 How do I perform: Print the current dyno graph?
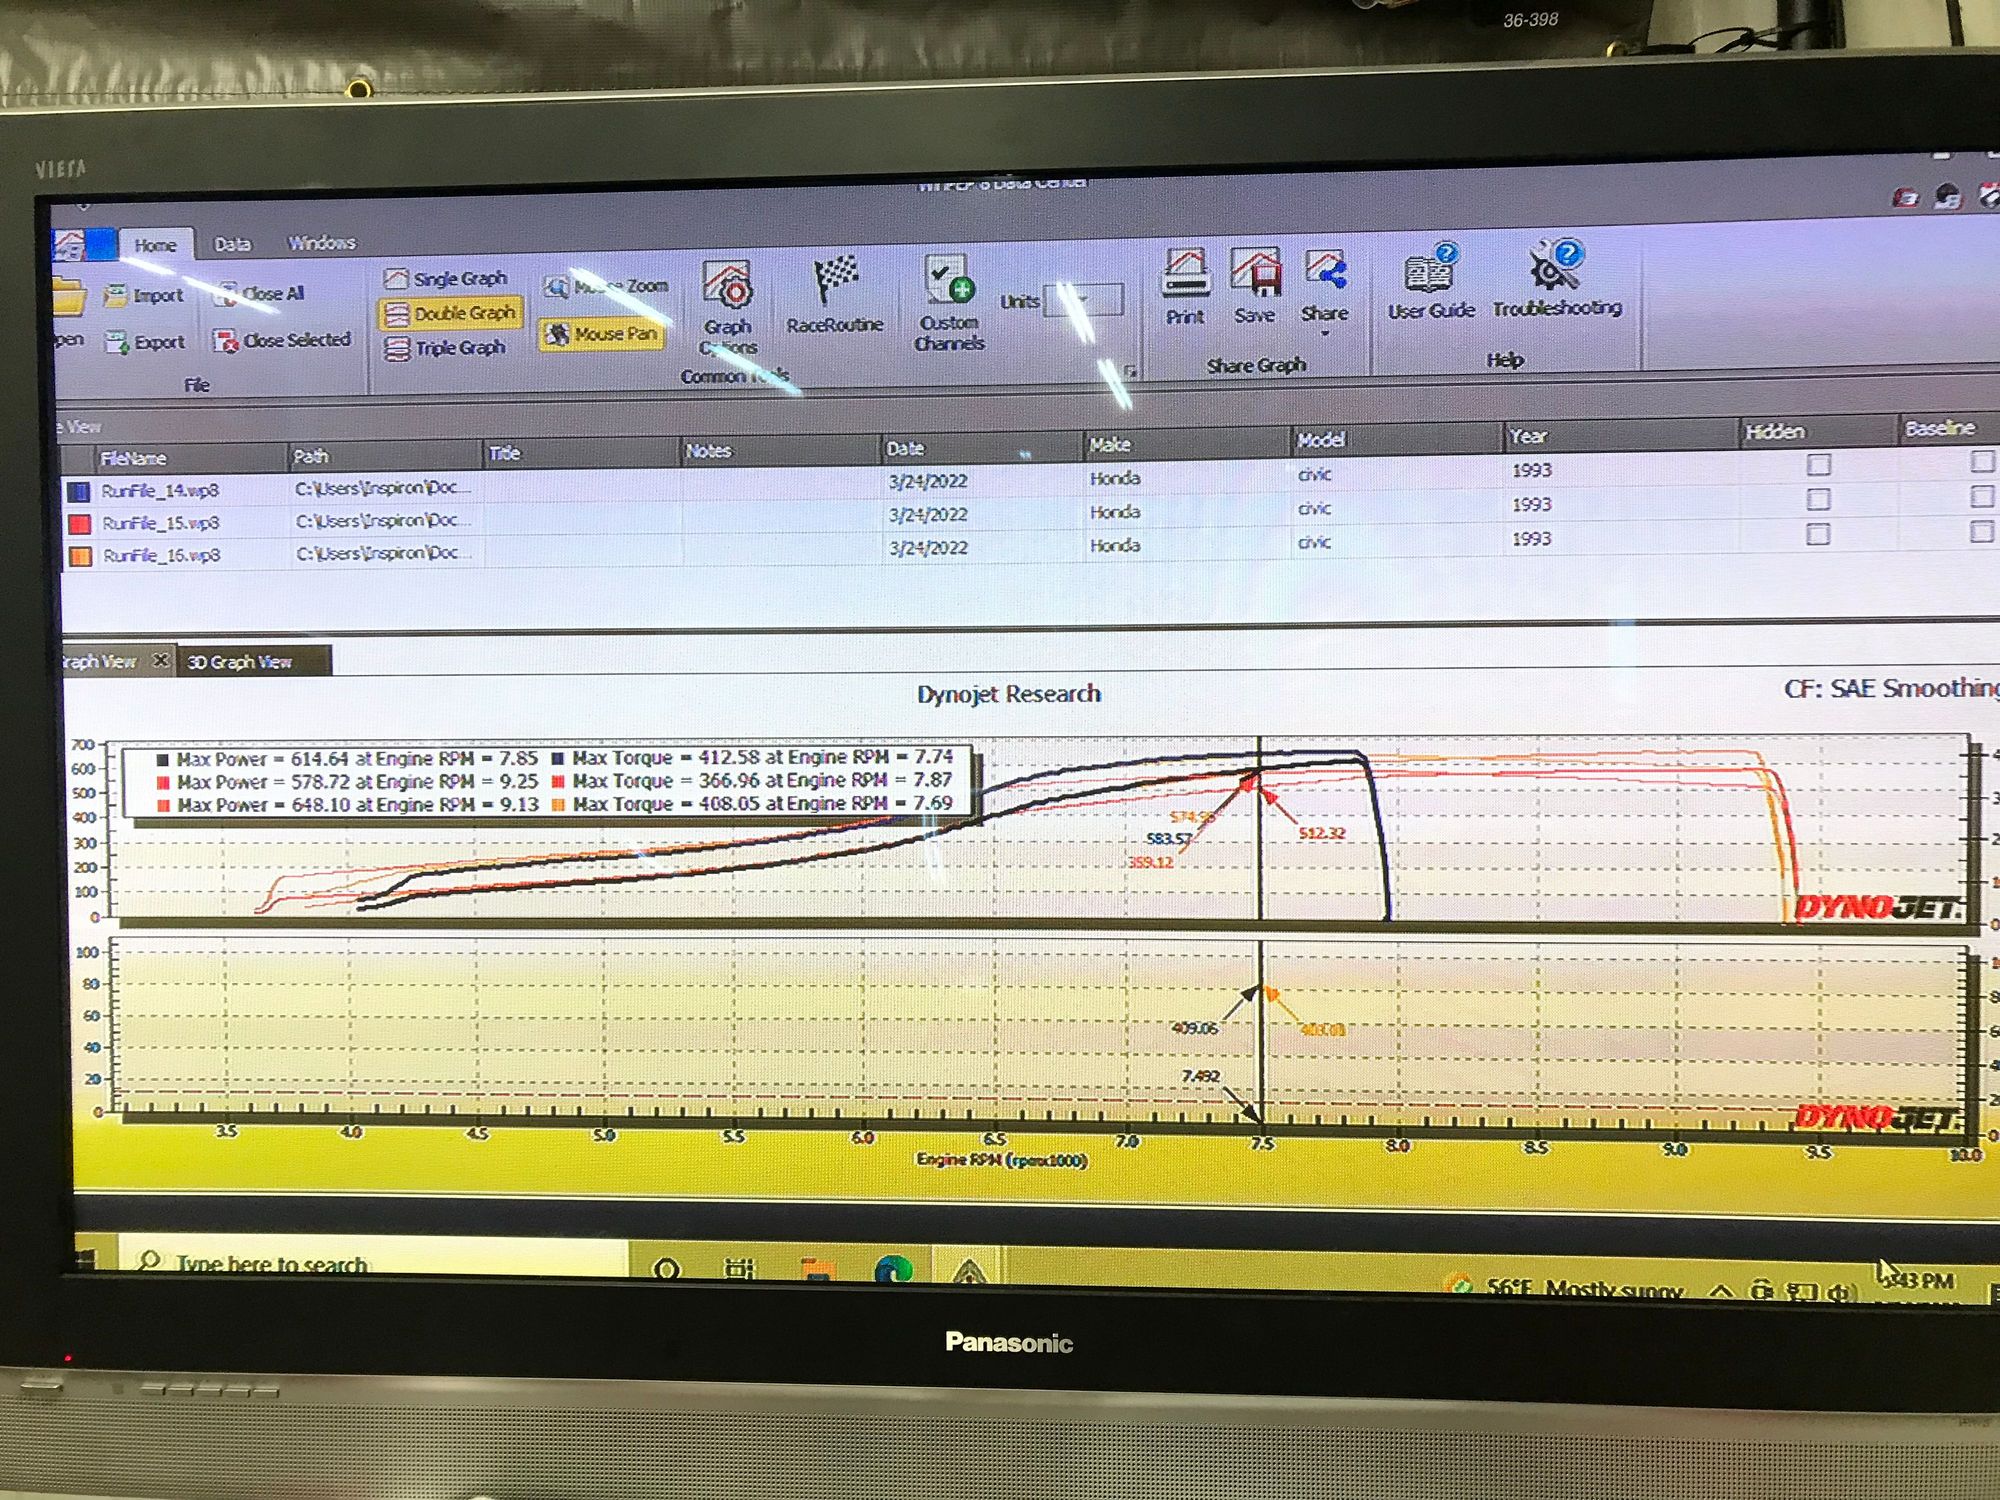1185,288
